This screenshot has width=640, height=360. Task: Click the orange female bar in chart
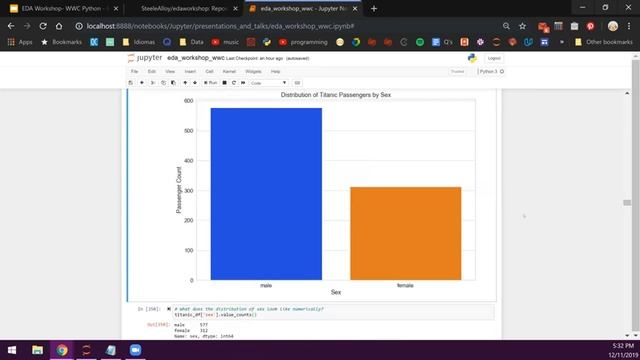[406, 233]
